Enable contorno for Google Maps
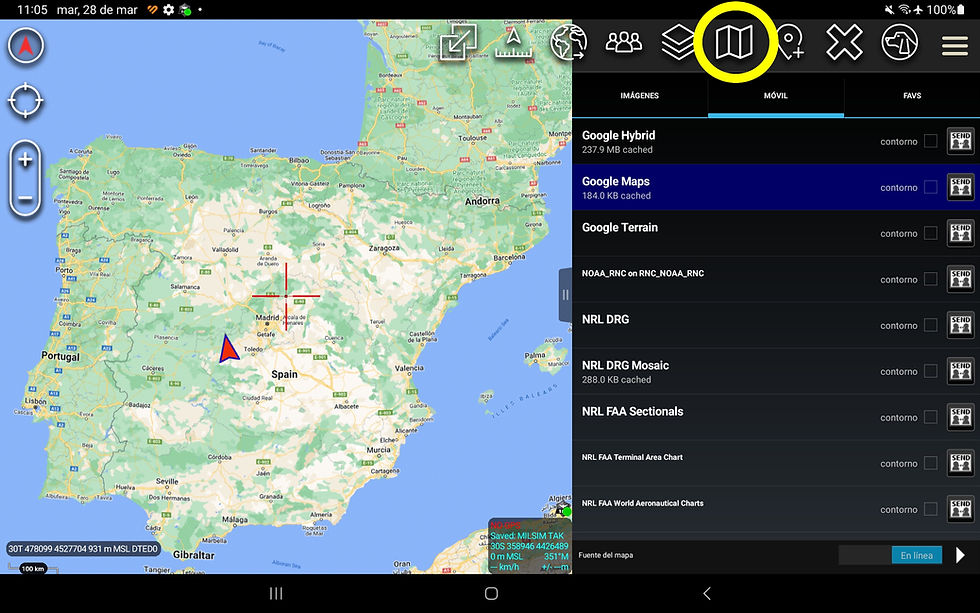 (931, 187)
